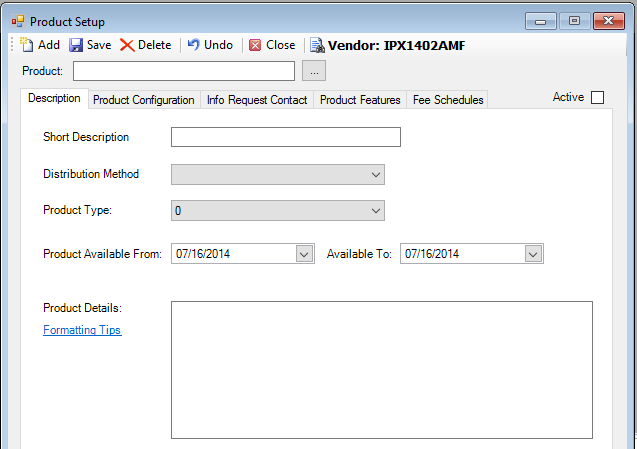Go to the Fee Schedules tab
This screenshot has width=637, height=449.
448,100
